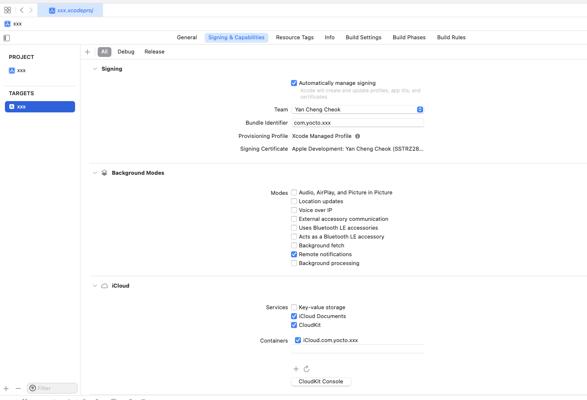The width and height of the screenshot is (587, 400).
Task: Open the CloudKit Console
Action: (321, 381)
